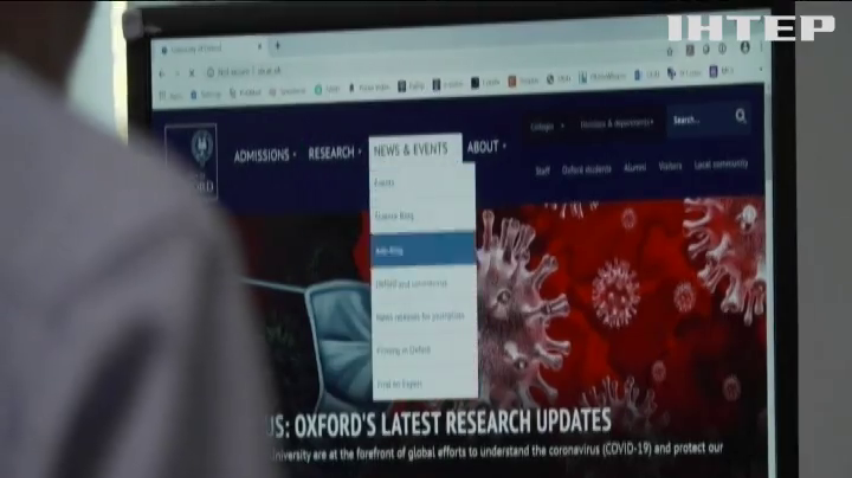
Task: Open the Local community link
Action: click(721, 164)
